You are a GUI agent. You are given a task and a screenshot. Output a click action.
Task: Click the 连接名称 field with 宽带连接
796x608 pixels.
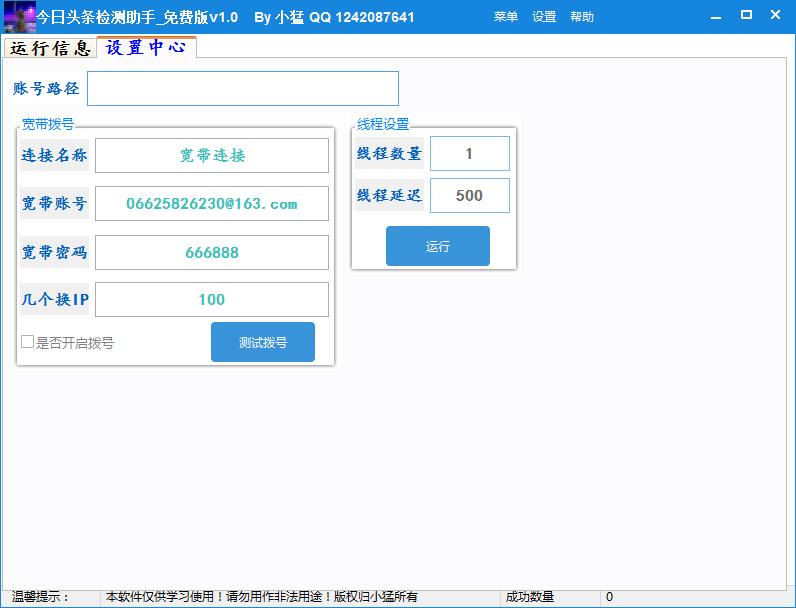click(x=212, y=155)
